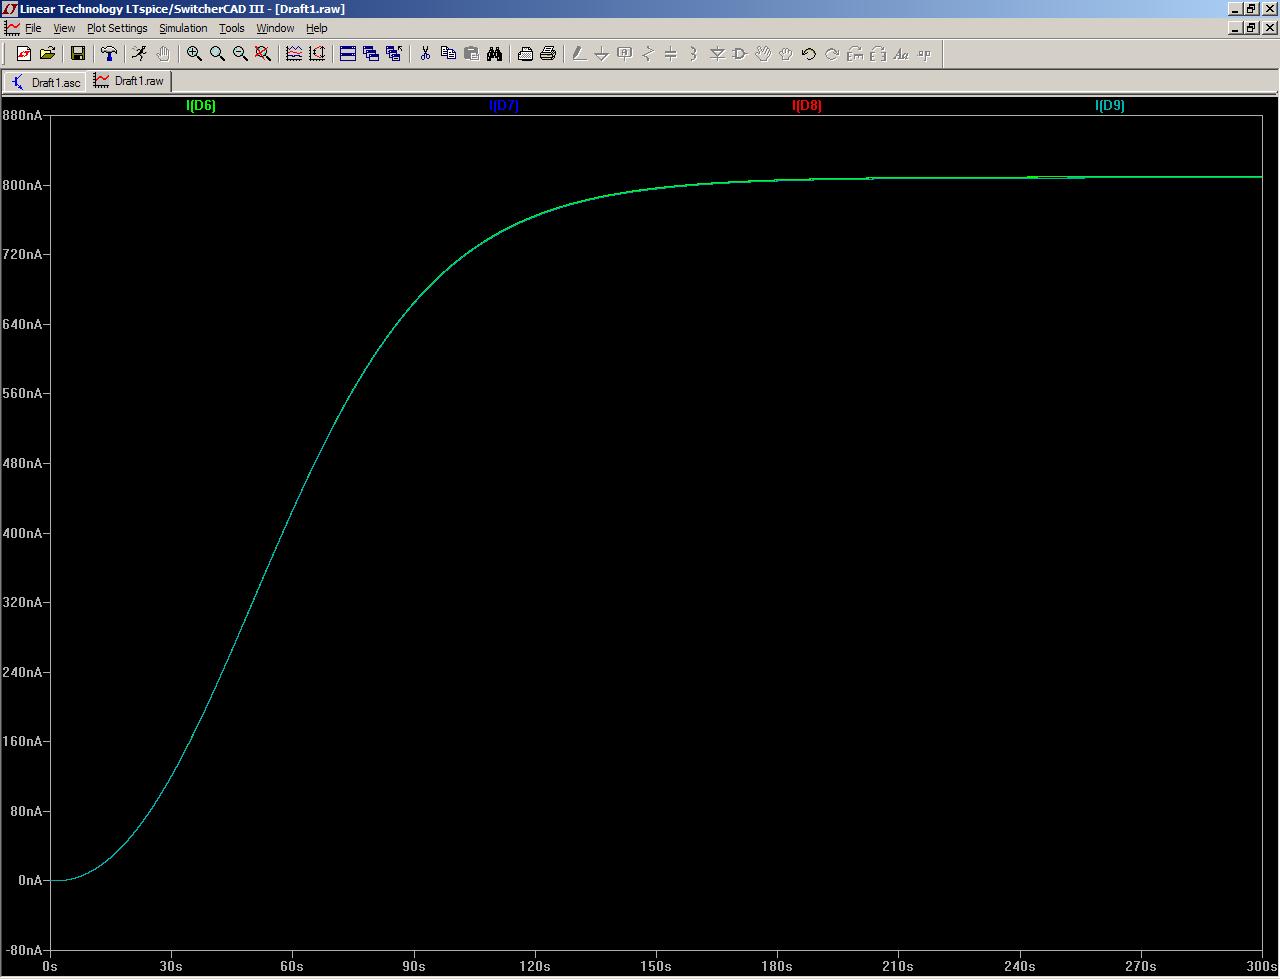
Task: Click the I(D9) cyan trace label
Action: pyautogui.click(x=1110, y=106)
